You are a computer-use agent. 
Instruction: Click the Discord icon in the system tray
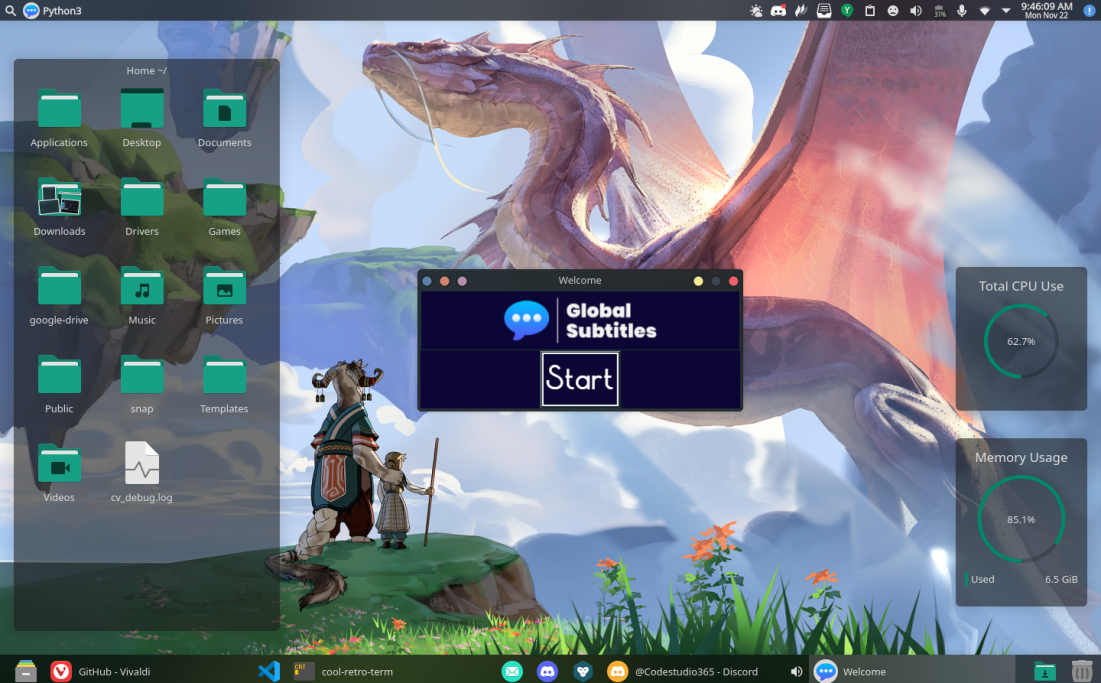click(x=778, y=11)
